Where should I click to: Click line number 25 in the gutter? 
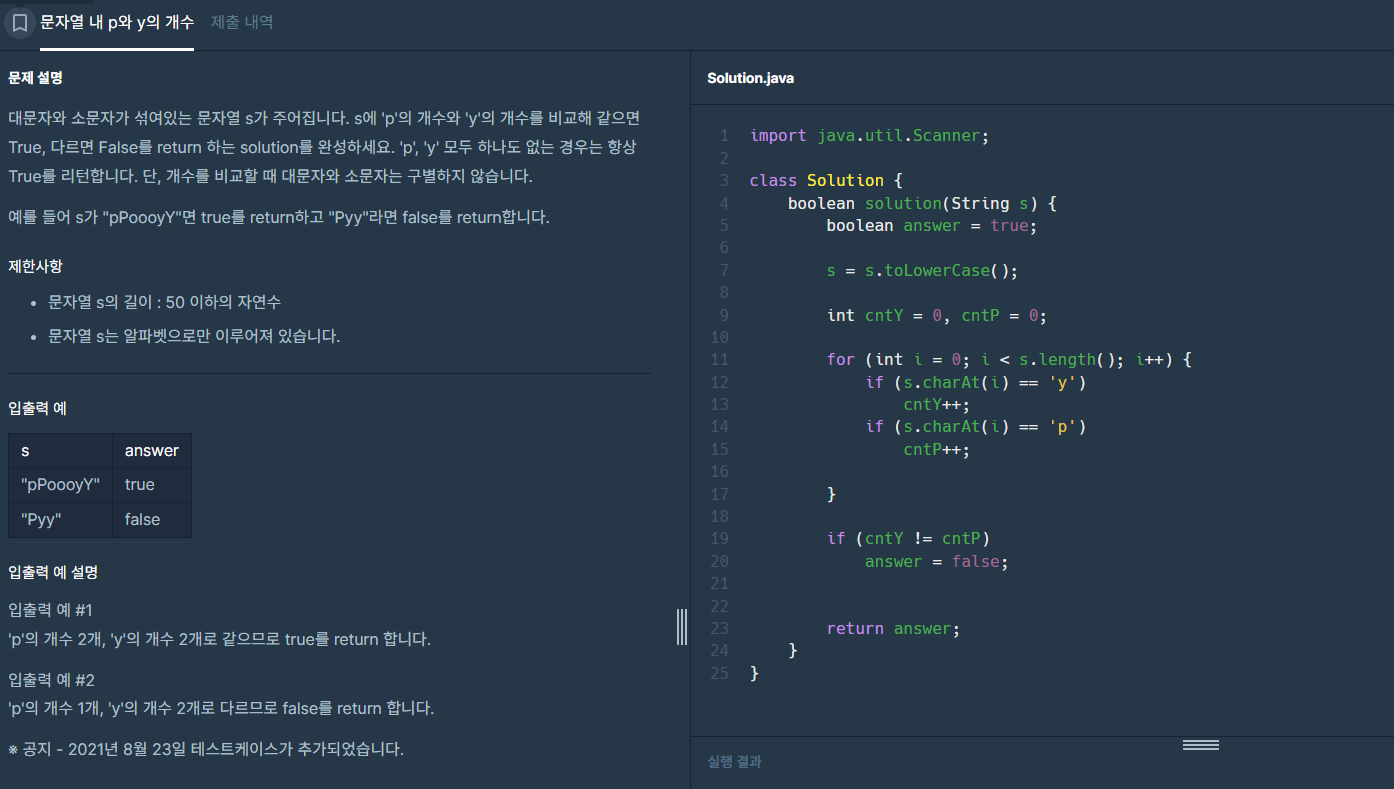pyautogui.click(x=720, y=674)
